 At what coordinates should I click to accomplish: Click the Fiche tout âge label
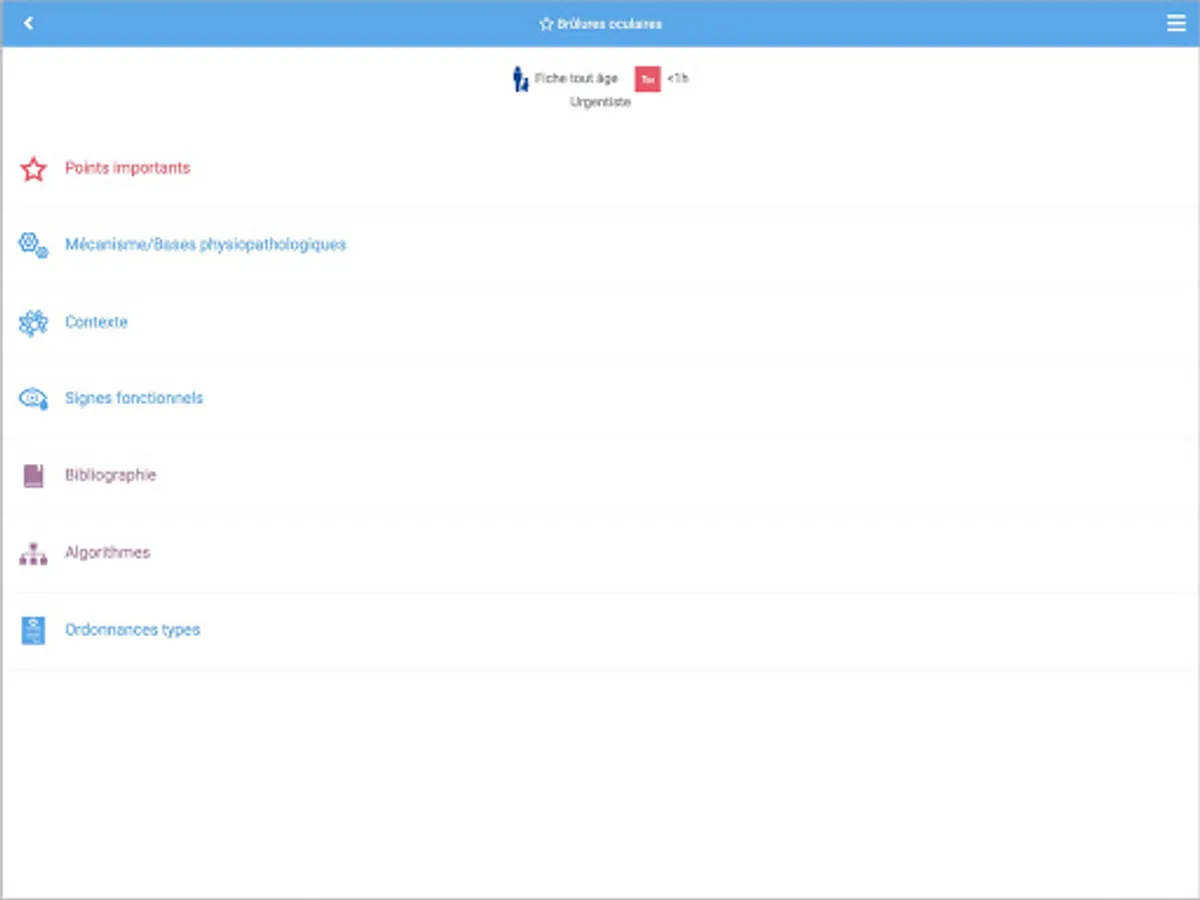pyautogui.click(x=576, y=78)
